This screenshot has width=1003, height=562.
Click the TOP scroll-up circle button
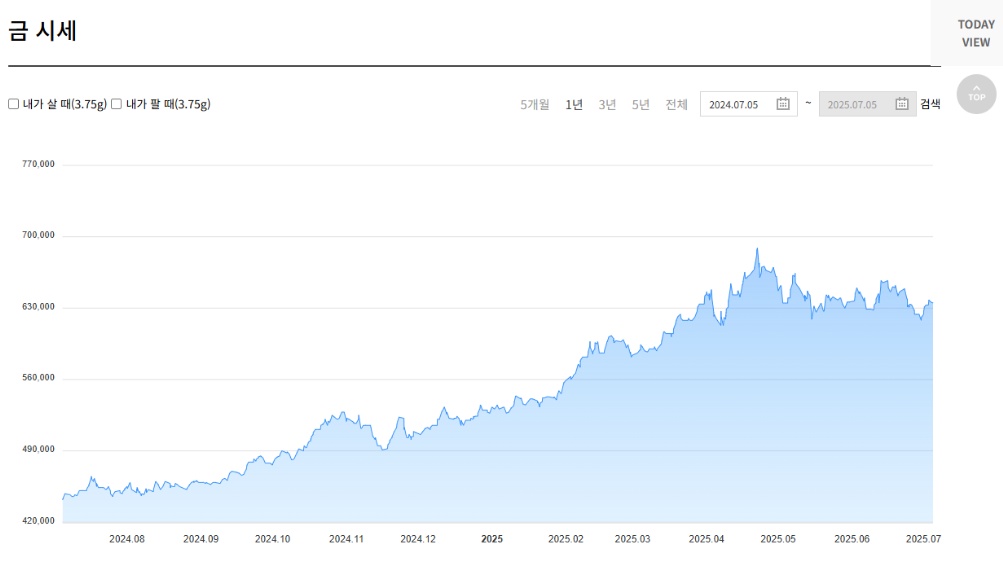pyautogui.click(x=976, y=94)
